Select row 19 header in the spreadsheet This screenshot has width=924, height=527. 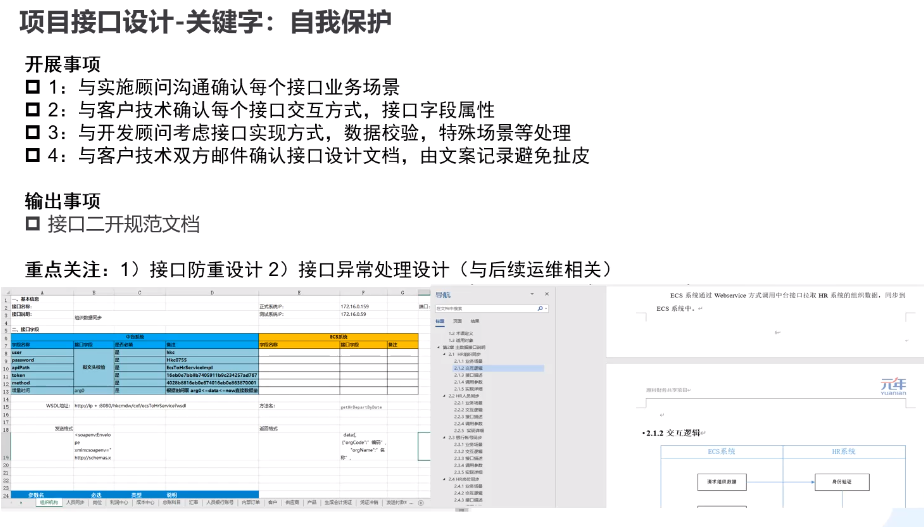coord(5,447)
